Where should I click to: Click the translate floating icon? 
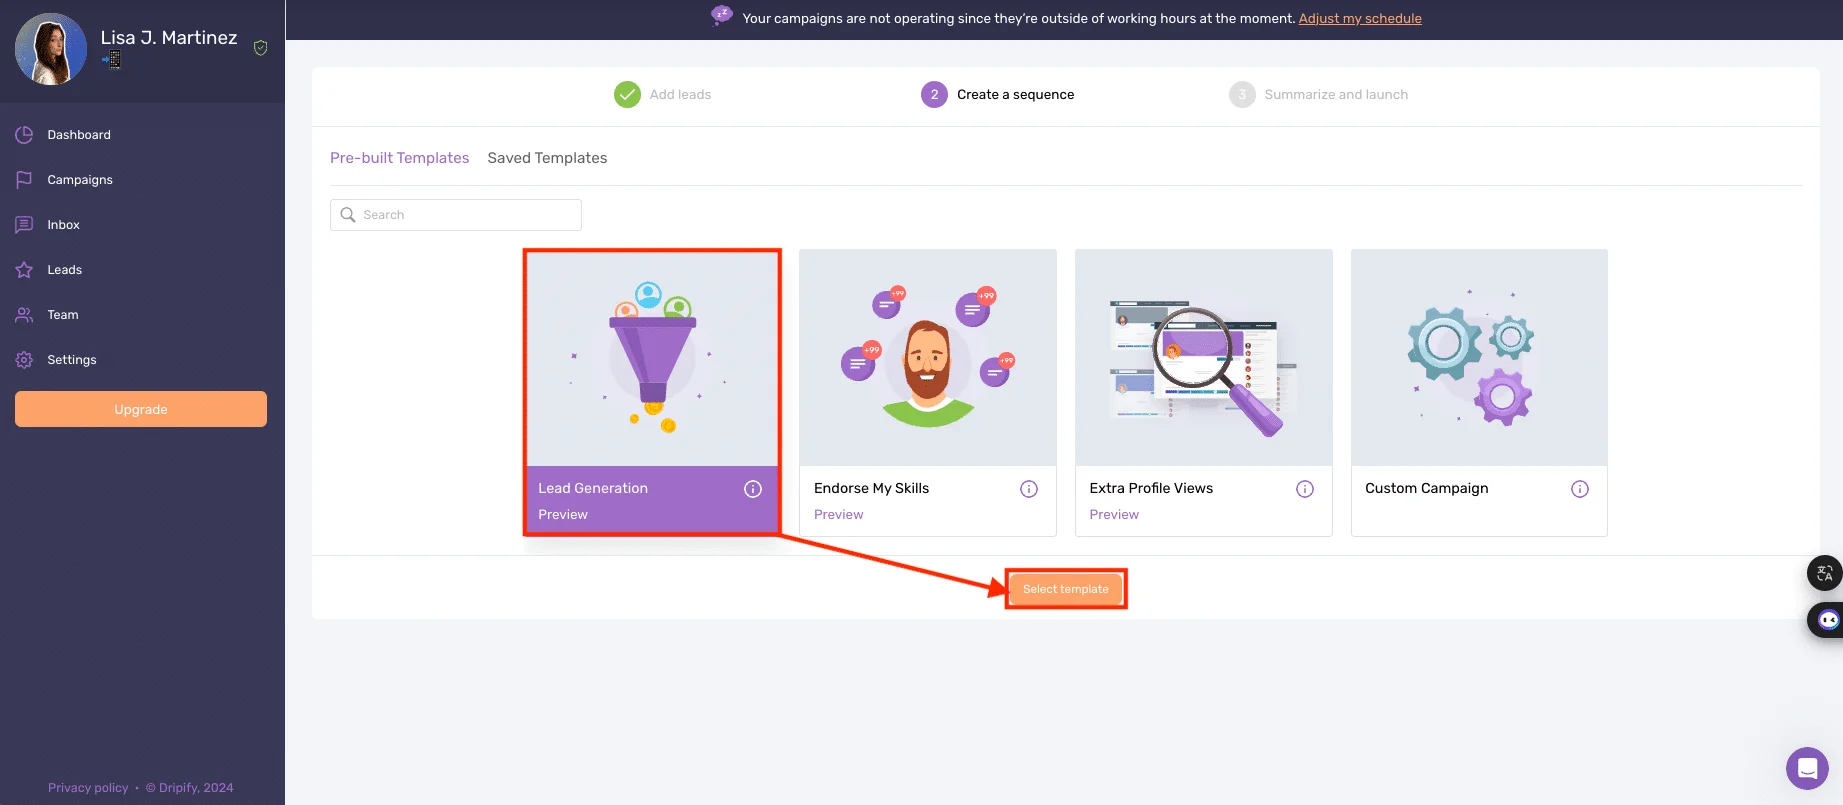pos(1825,573)
